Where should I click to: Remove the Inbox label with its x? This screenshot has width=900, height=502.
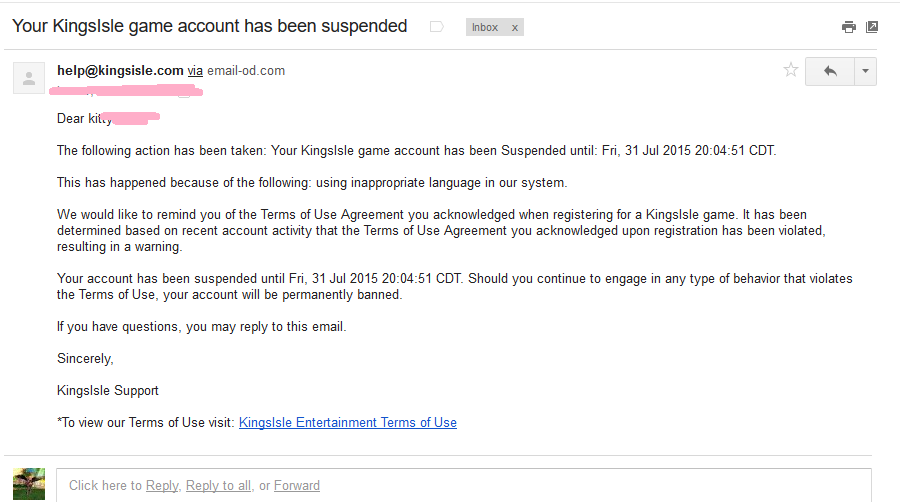pos(515,27)
